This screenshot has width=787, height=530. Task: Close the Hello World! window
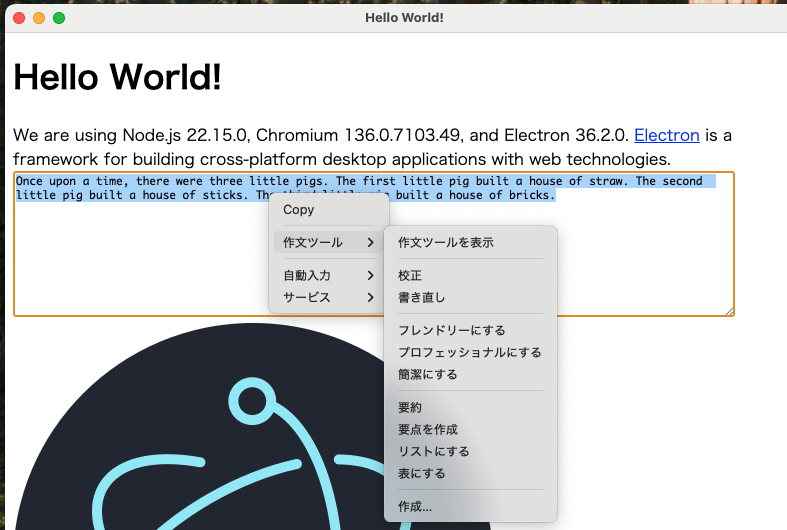pyautogui.click(x=19, y=18)
